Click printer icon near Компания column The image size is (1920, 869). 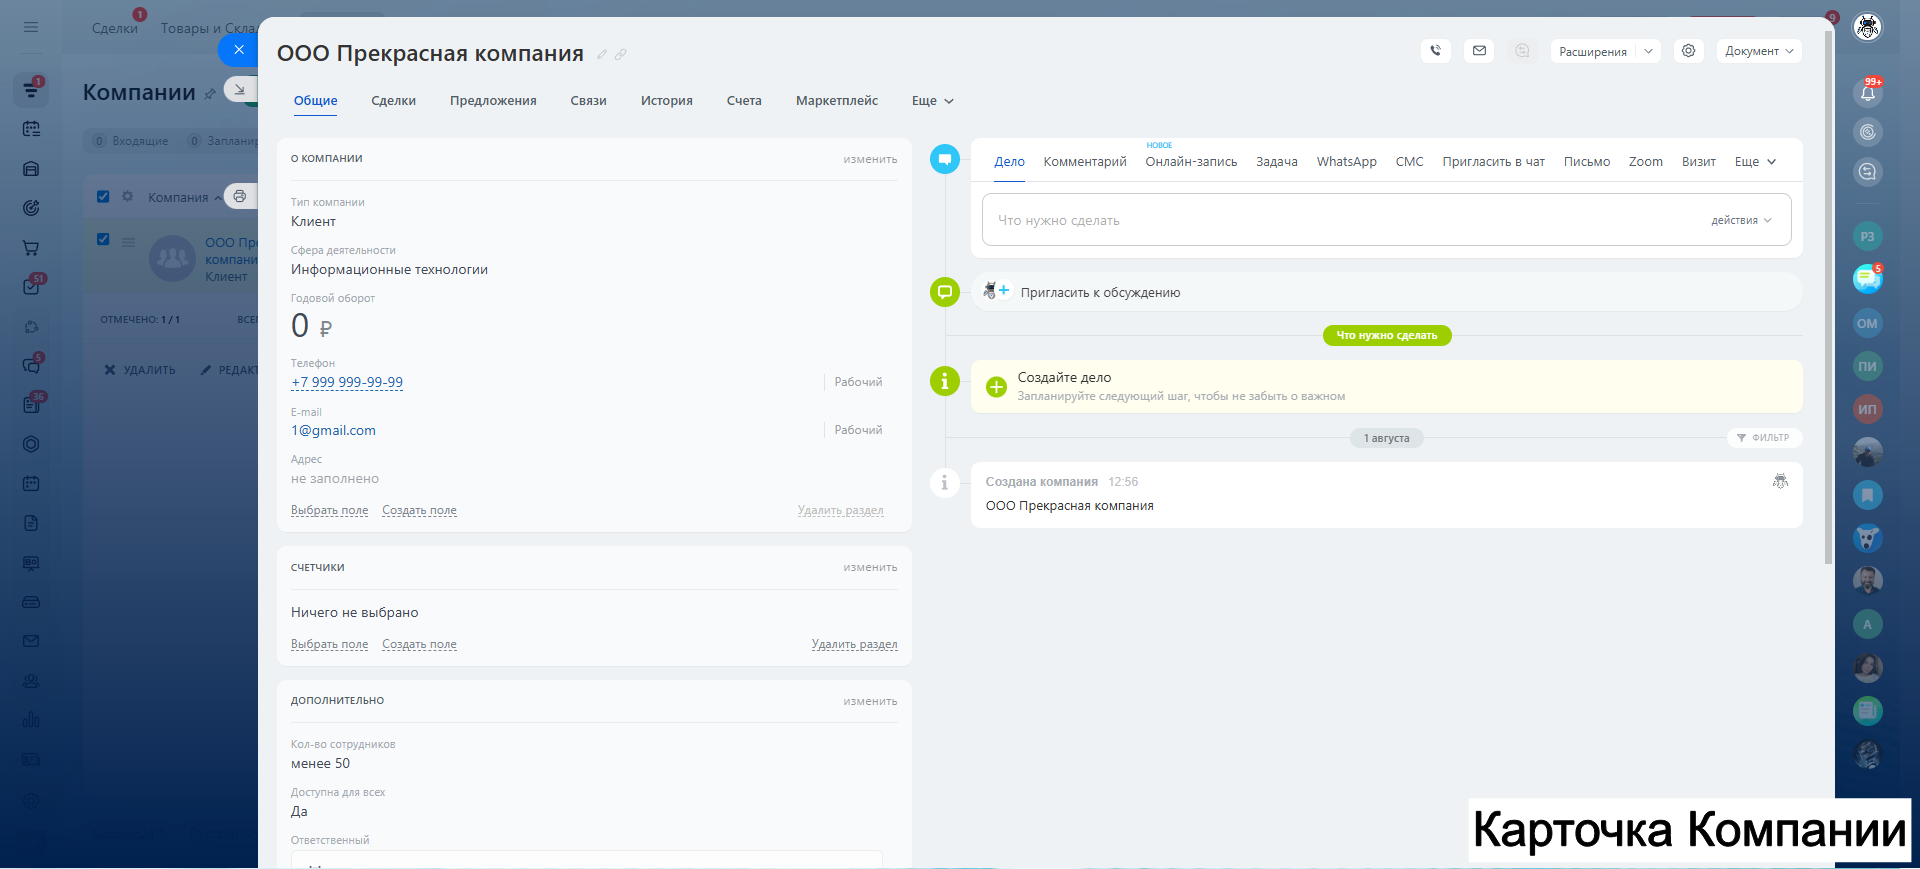pyautogui.click(x=240, y=196)
